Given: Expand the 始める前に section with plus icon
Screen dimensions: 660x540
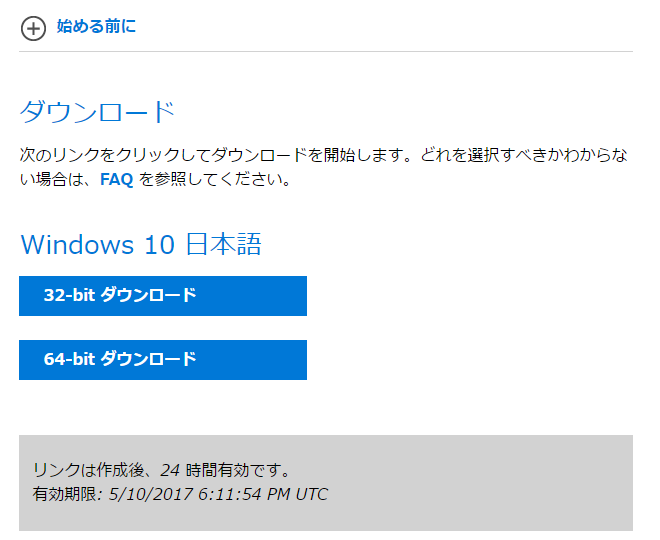Looking at the screenshot, I should pyautogui.click(x=33, y=29).
